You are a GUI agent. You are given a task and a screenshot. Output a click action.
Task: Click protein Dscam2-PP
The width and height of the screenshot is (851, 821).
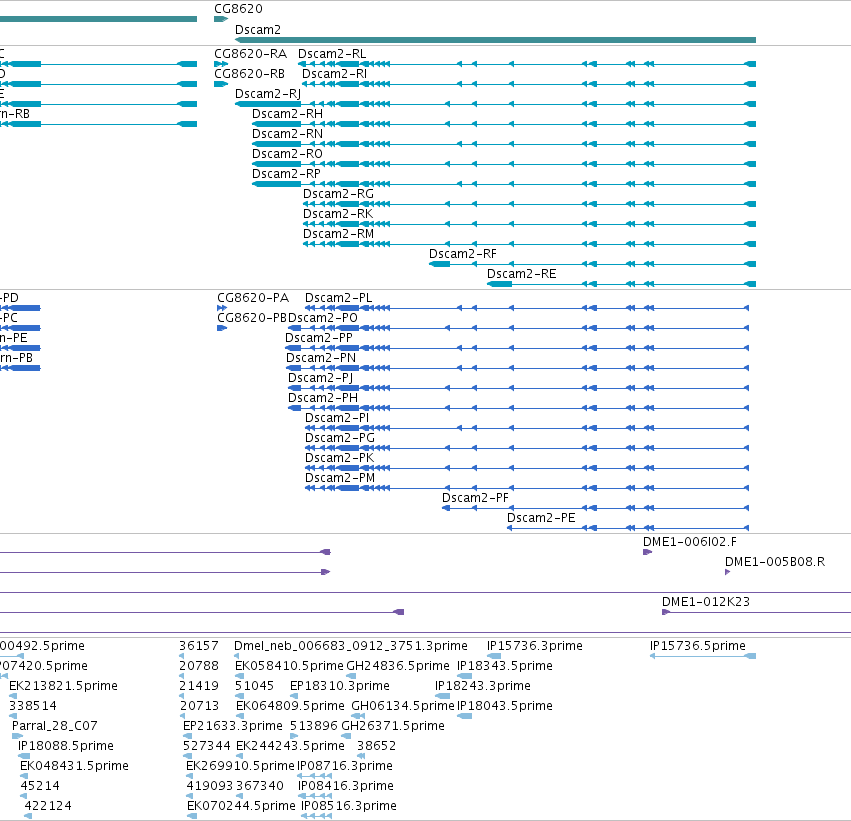517,348
